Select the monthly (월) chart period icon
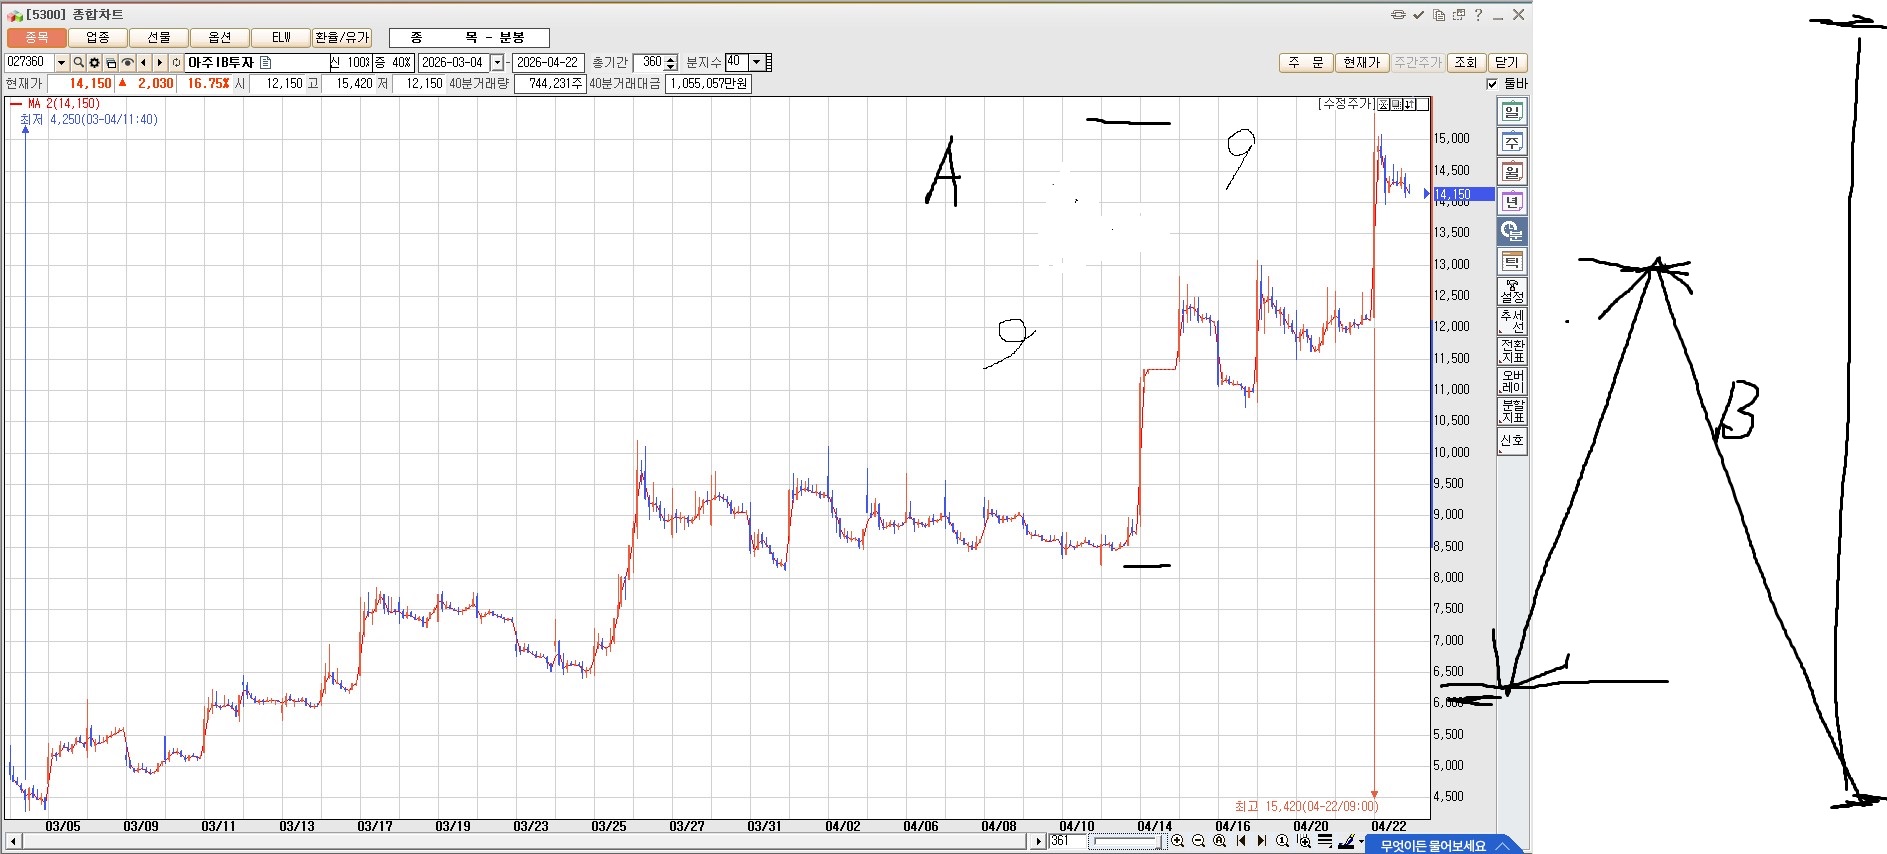 point(1511,172)
